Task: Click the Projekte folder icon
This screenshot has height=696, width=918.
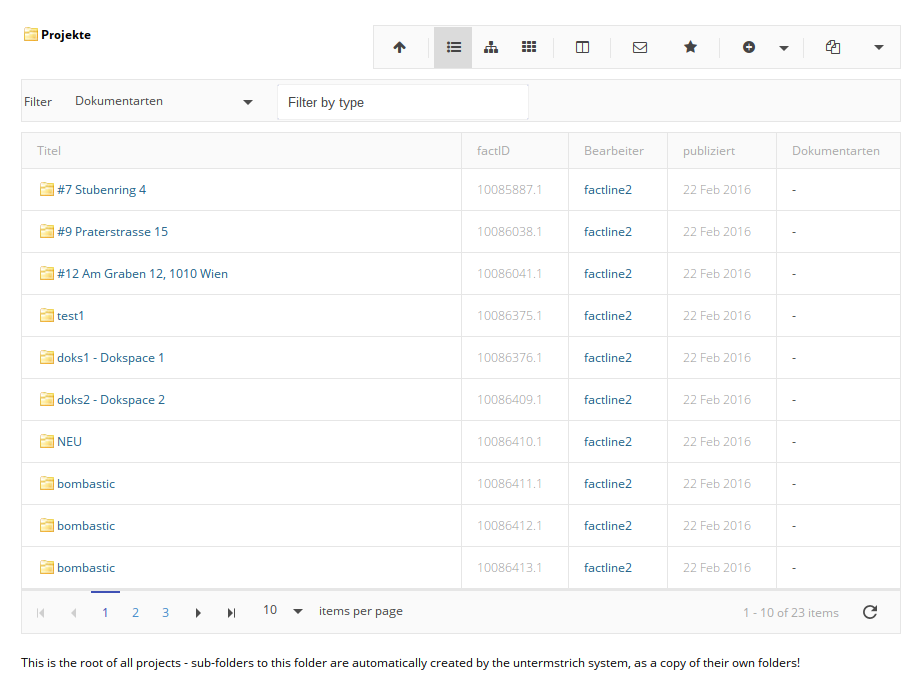Action: pyautogui.click(x=27, y=33)
